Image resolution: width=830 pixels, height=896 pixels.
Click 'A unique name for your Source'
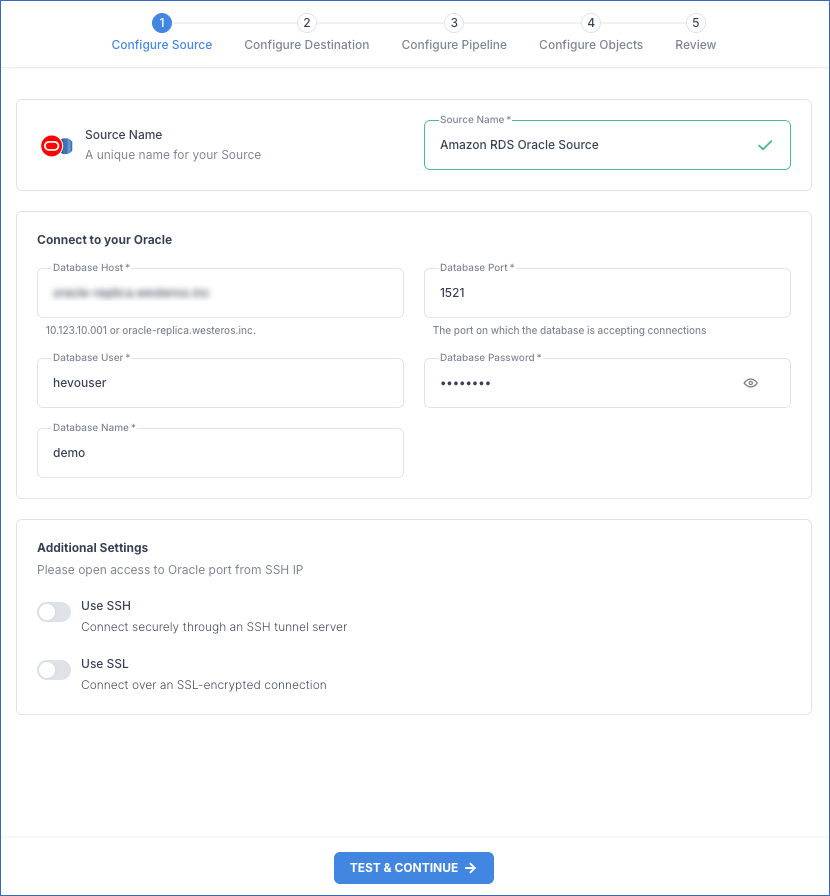[173, 155]
